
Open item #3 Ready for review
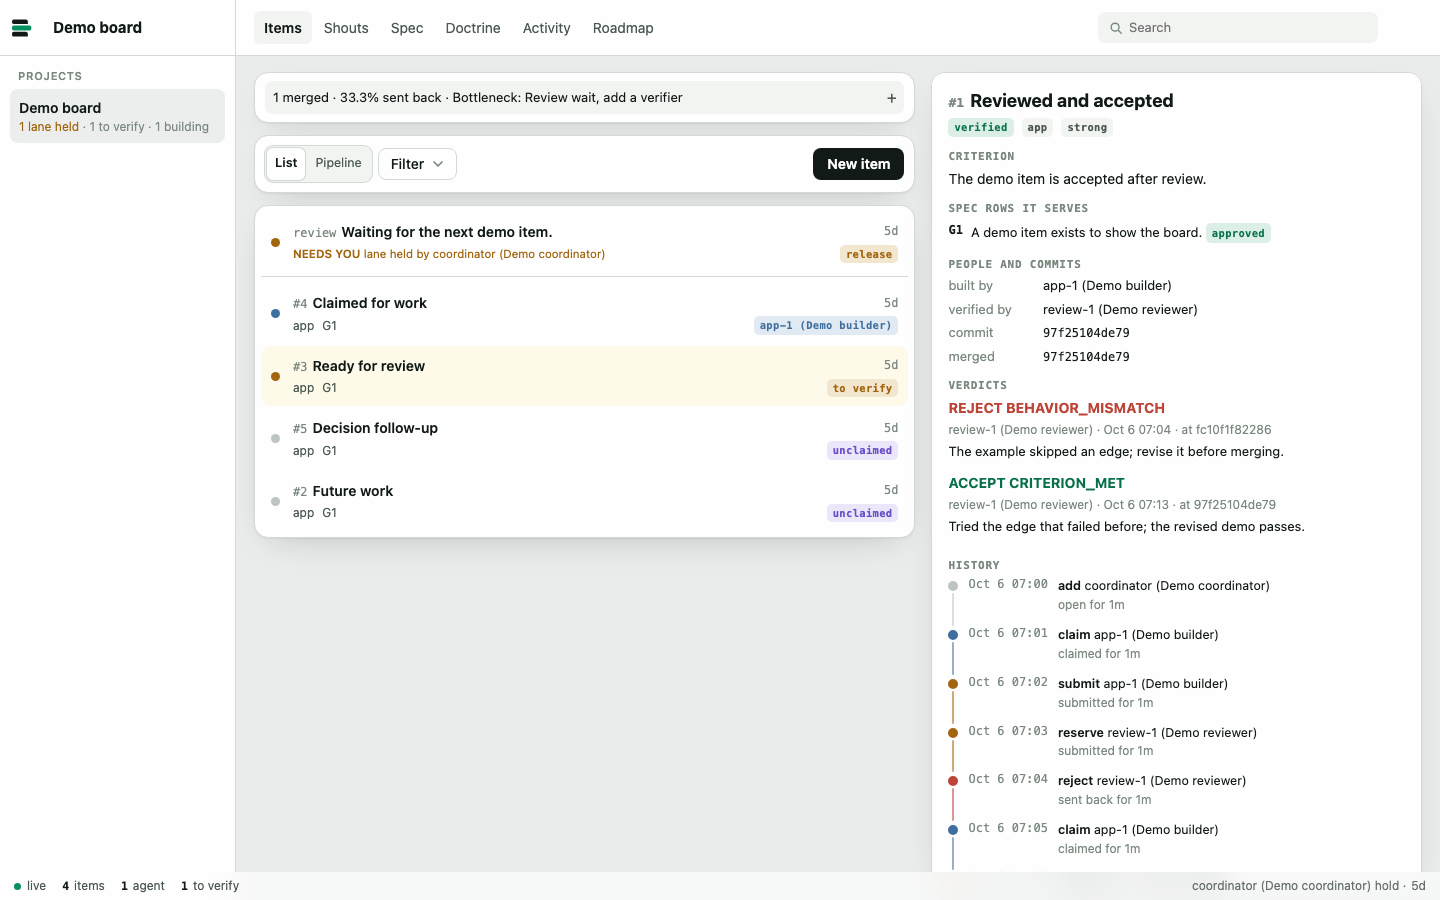tap(584, 376)
